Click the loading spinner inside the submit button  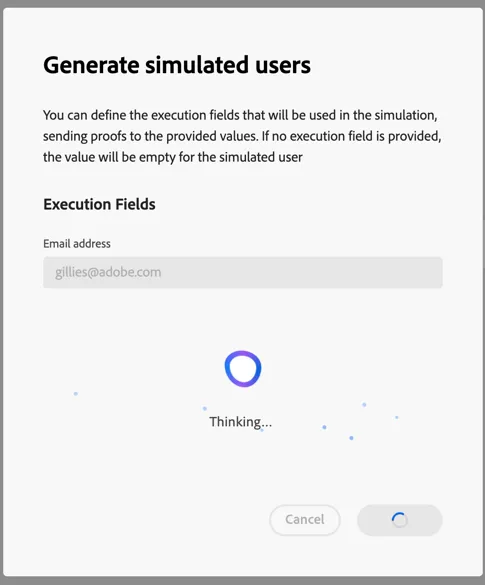click(x=400, y=520)
